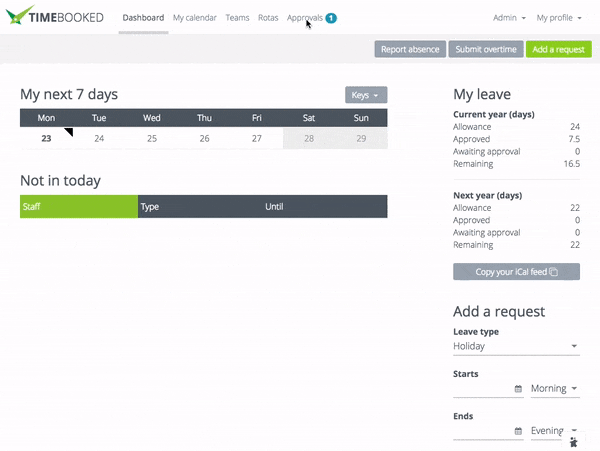Expand the Keys dropdown
The image size is (600, 451).
click(366, 95)
